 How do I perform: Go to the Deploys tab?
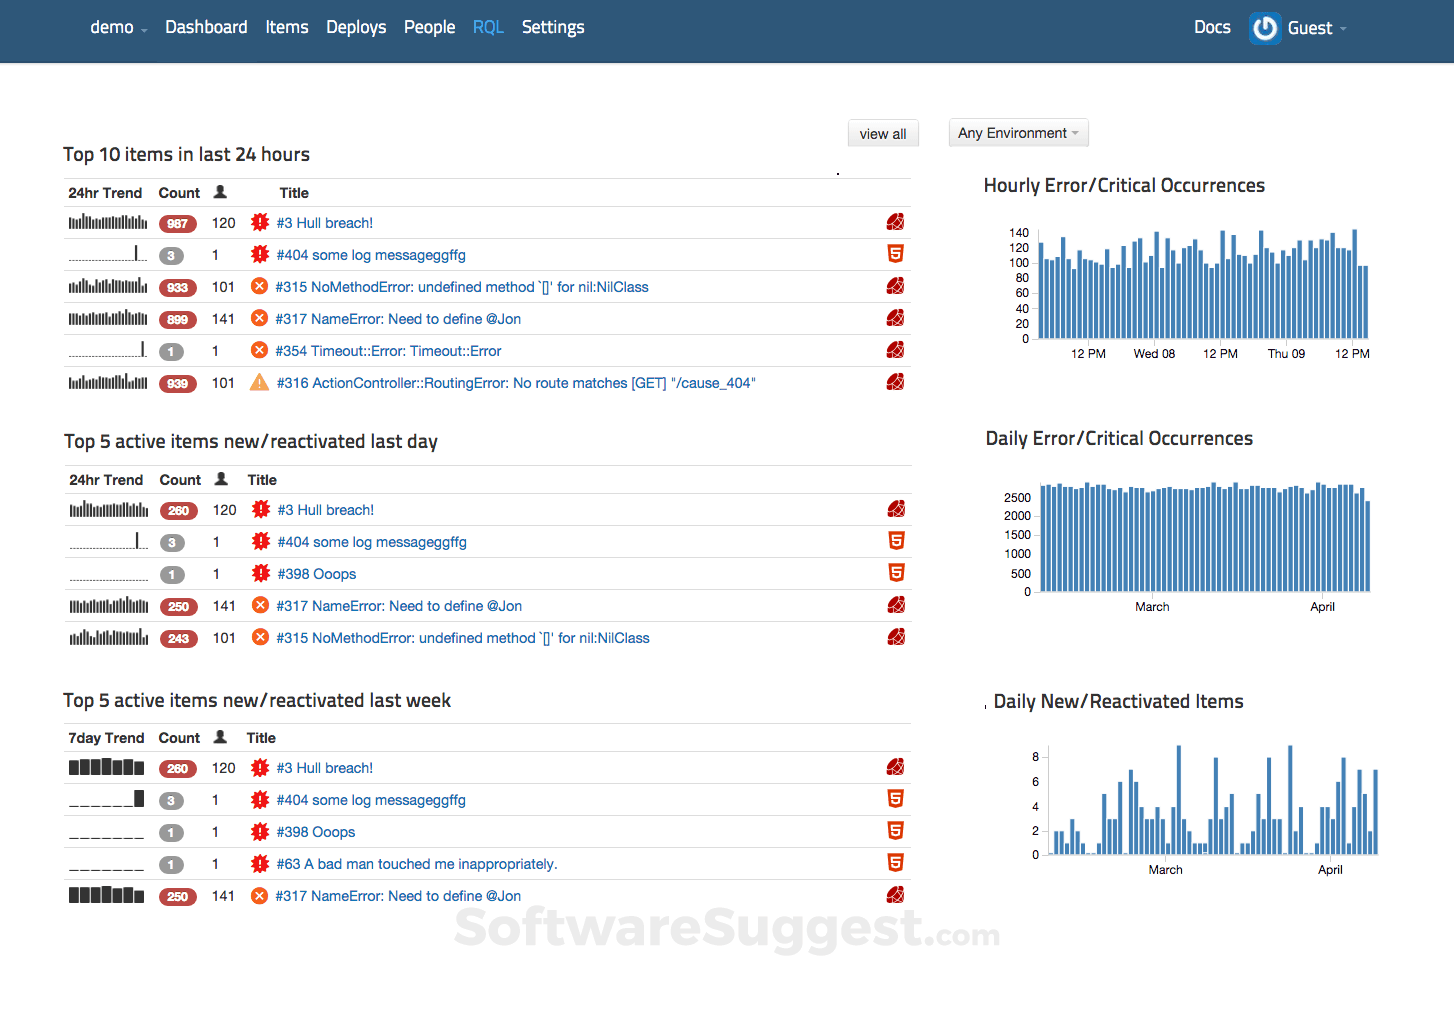pyautogui.click(x=356, y=28)
